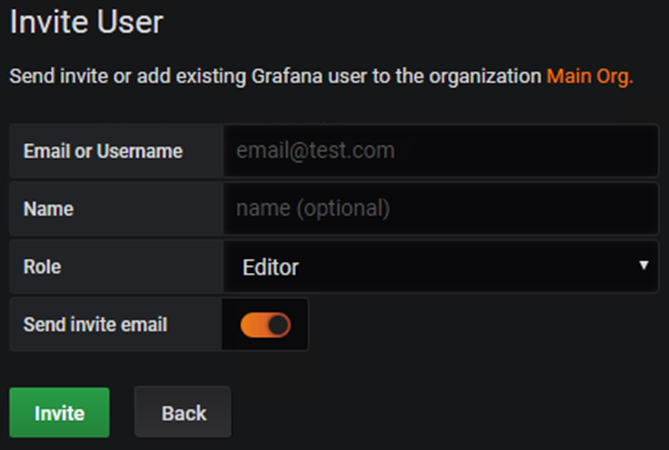Click the Invite User heading
The height and width of the screenshot is (450, 669).
pyautogui.click(x=86, y=21)
